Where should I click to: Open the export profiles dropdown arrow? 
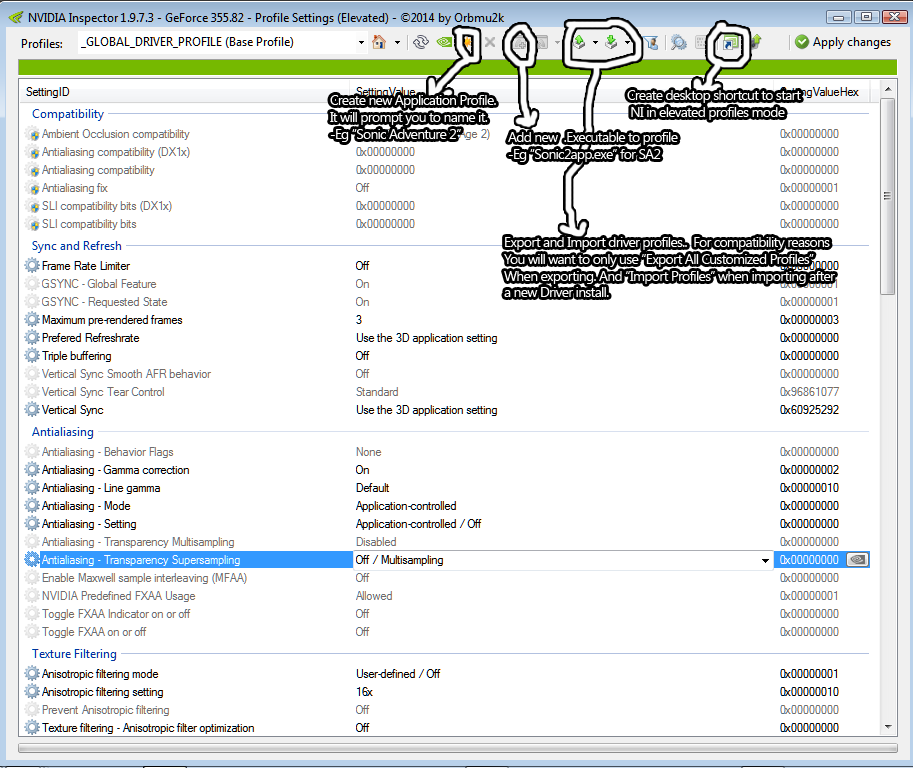click(x=595, y=43)
